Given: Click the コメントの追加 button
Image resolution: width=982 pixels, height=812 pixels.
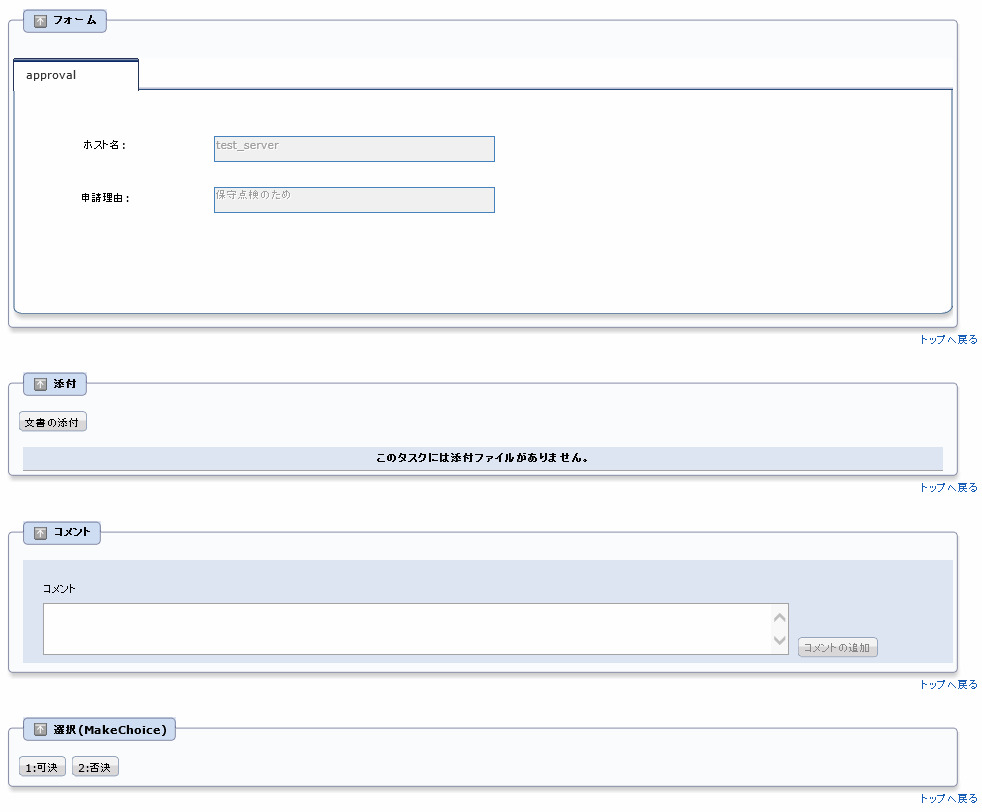Looking at the screenshot, I should tap(837, 647).
